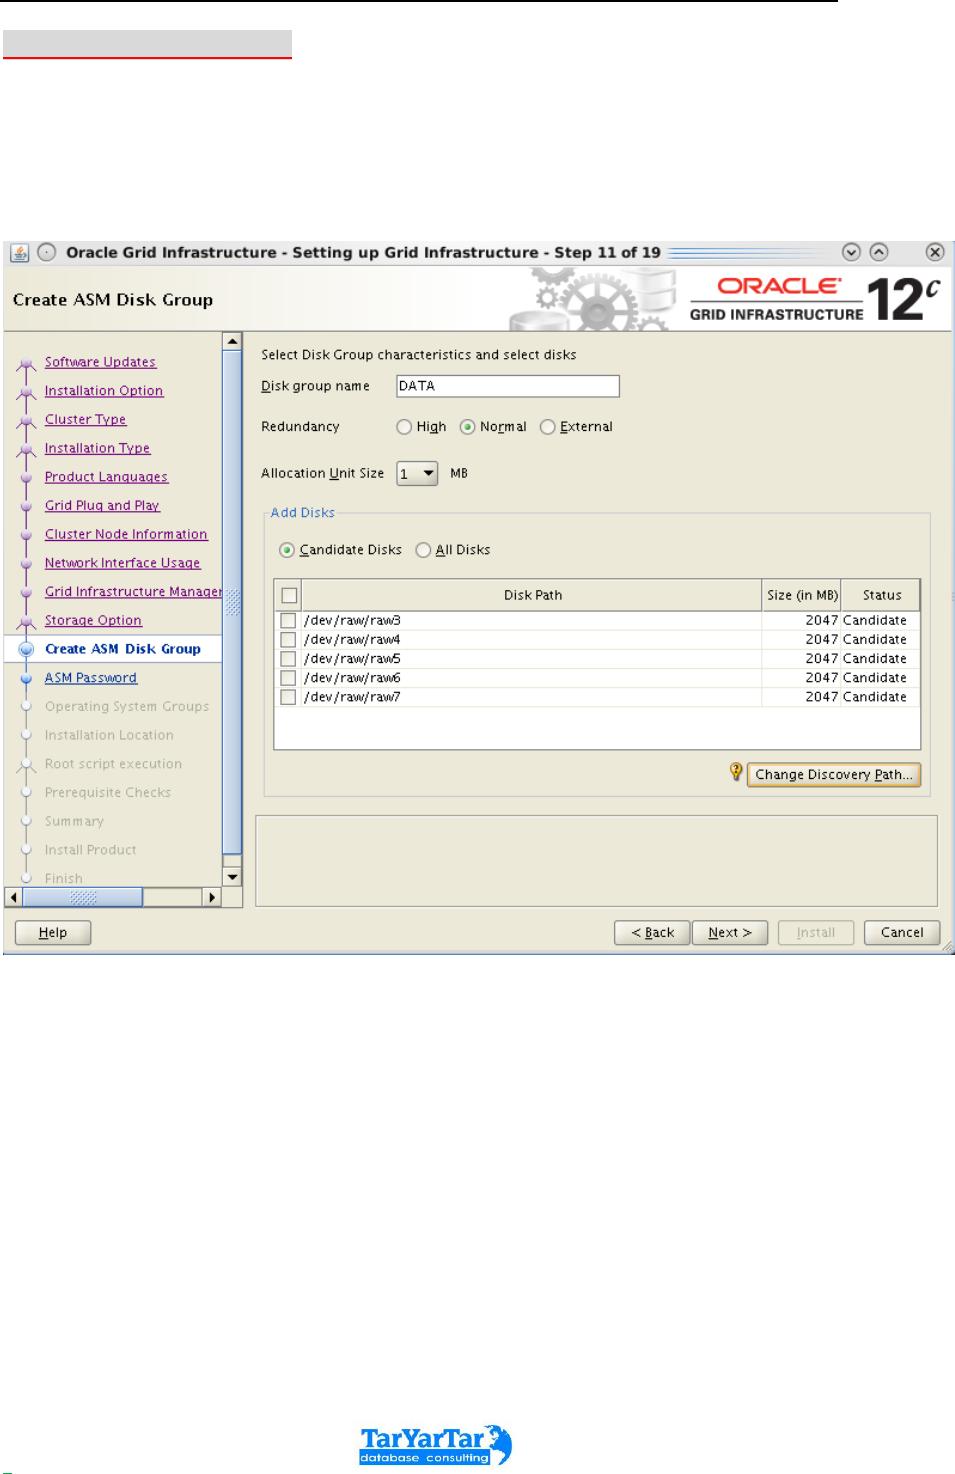Open the Product Languages step
Screen dimensions: 955x1474
coord(106,477)
